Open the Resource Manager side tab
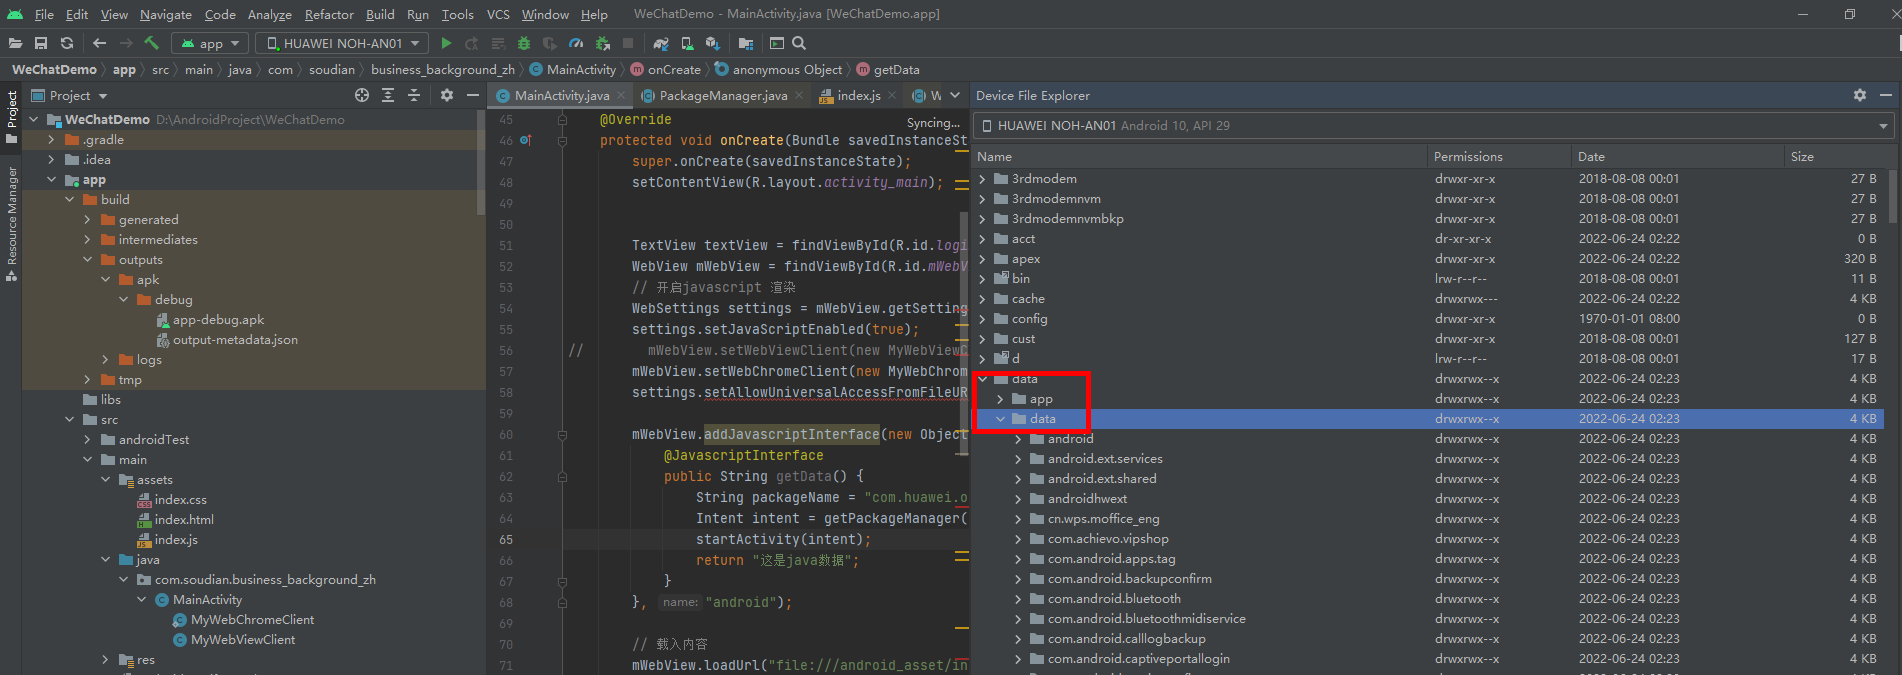1902x675 pixels. point(11,224)
